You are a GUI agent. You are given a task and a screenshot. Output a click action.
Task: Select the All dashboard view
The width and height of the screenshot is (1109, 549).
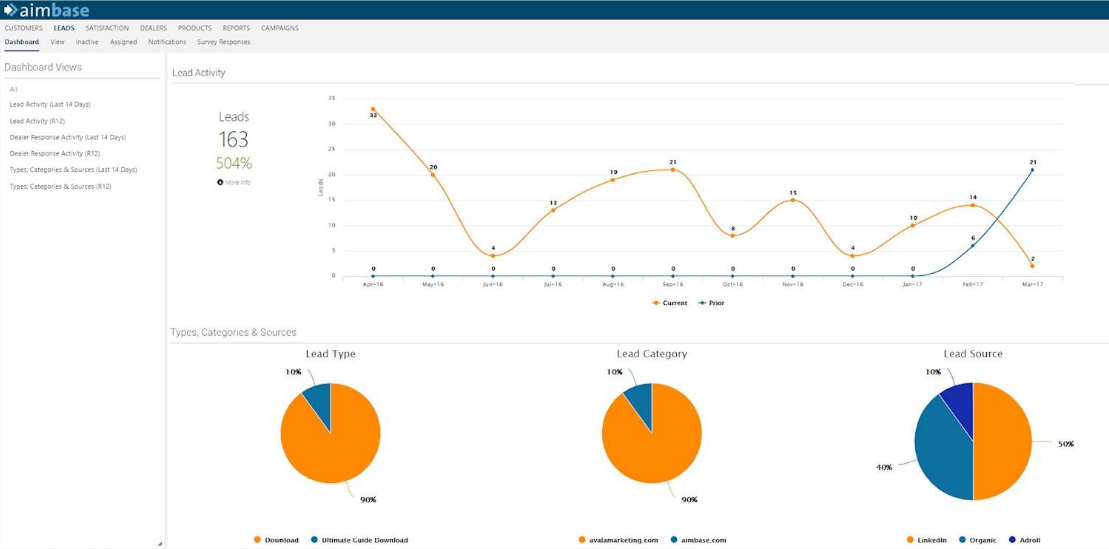coord(13,89)
